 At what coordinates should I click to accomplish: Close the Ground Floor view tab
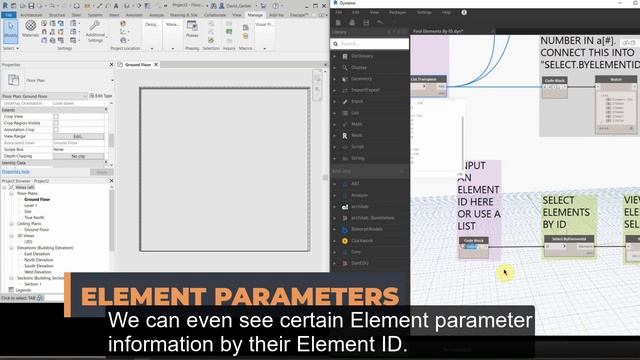pyautogui.click(x=156, y=64)
